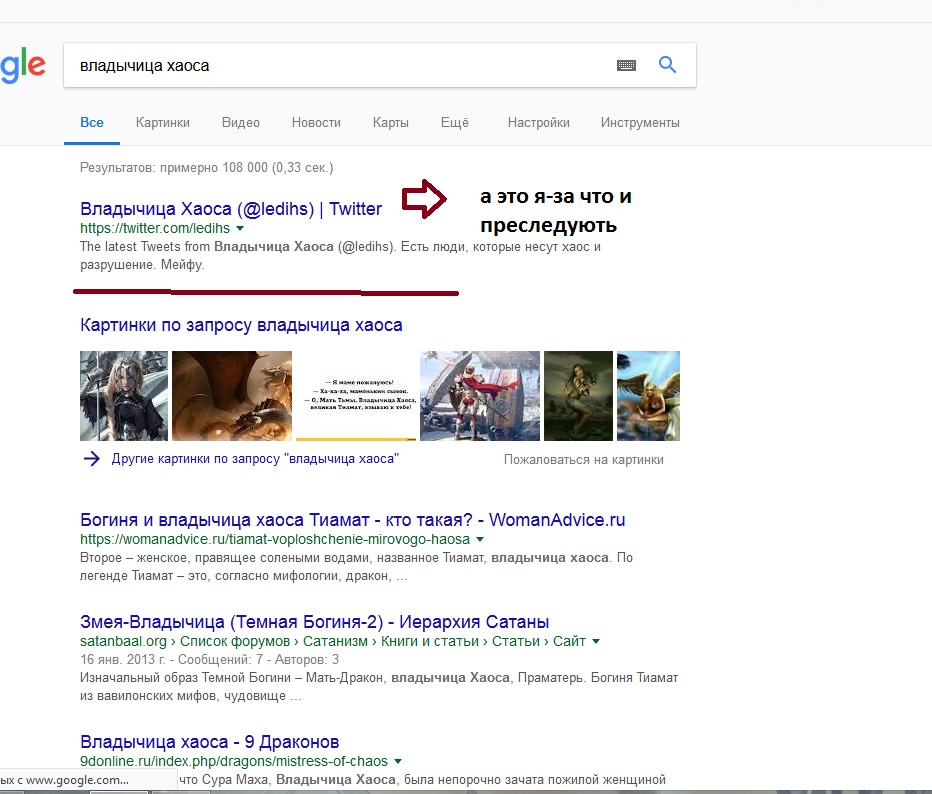The width and height of the screenshot is (932, 794).
Task: Click 'Другие картинки по запросу "владычица хаоса"'
Action: 255,459
